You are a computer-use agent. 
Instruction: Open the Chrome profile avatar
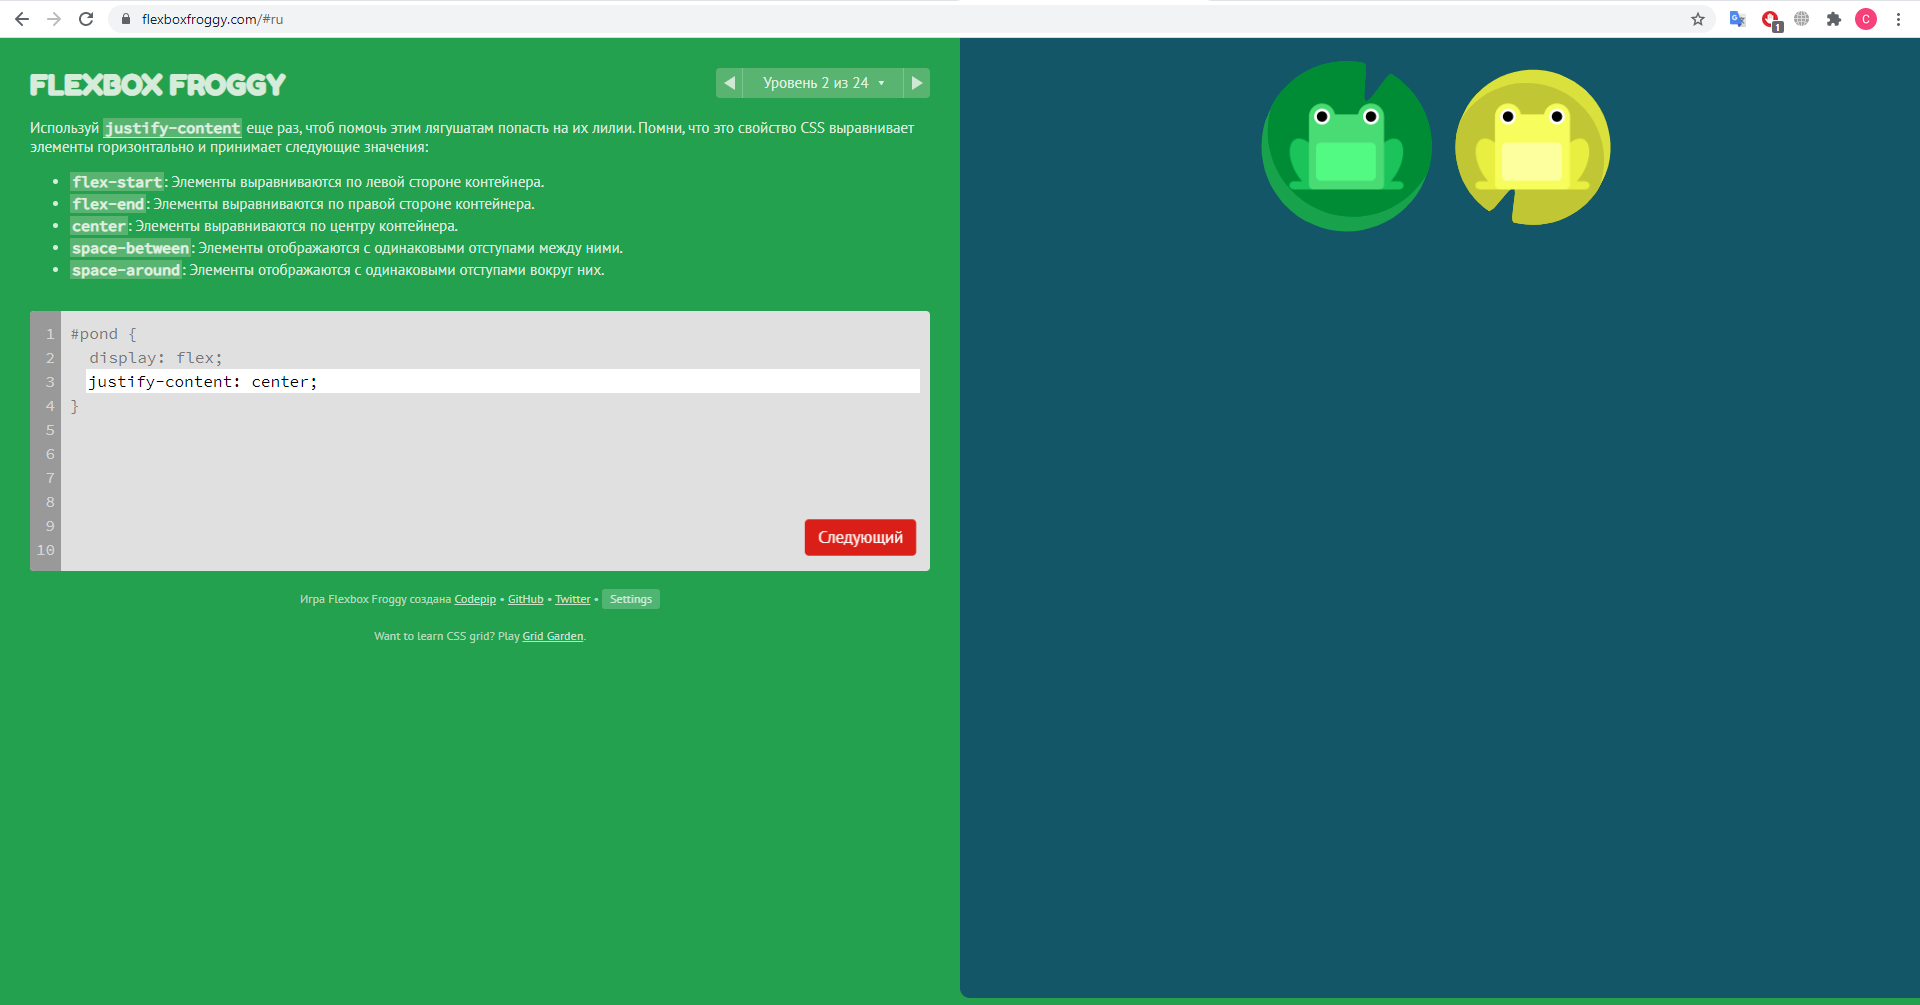[1866, 19]
